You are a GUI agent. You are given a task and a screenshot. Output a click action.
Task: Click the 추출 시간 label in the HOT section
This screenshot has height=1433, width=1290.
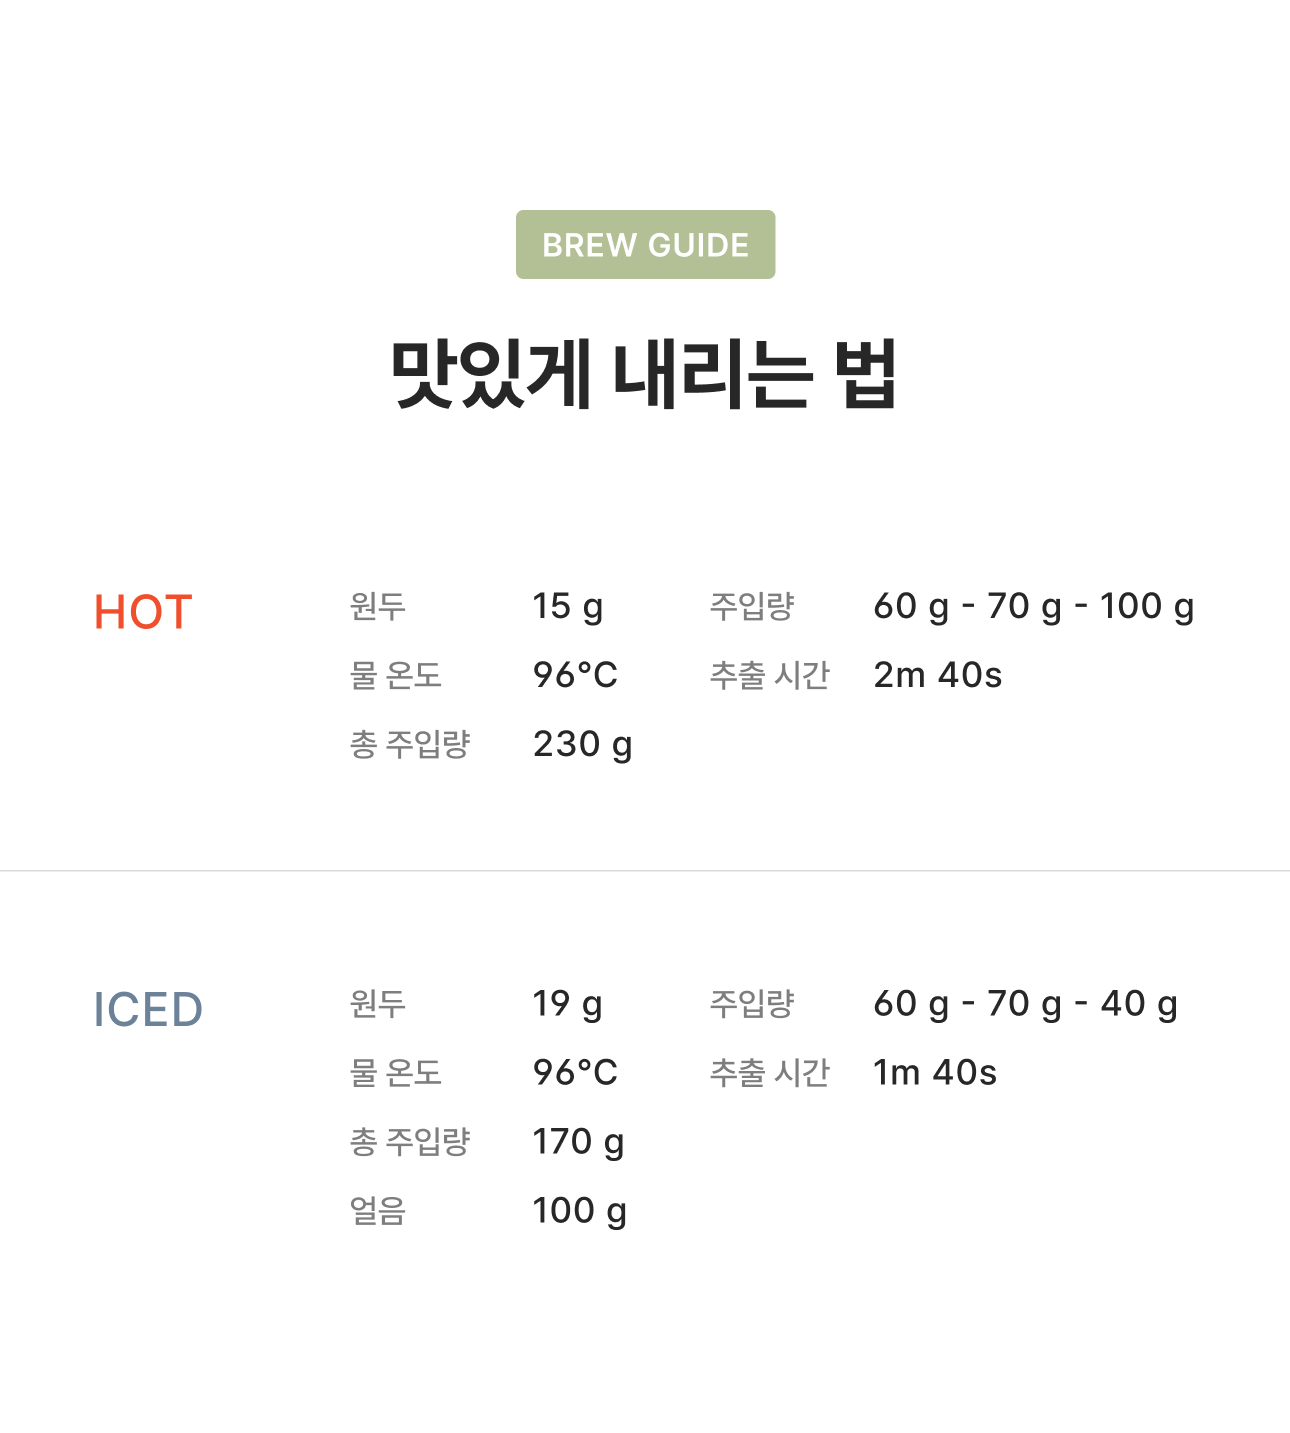tap(769, 675)
